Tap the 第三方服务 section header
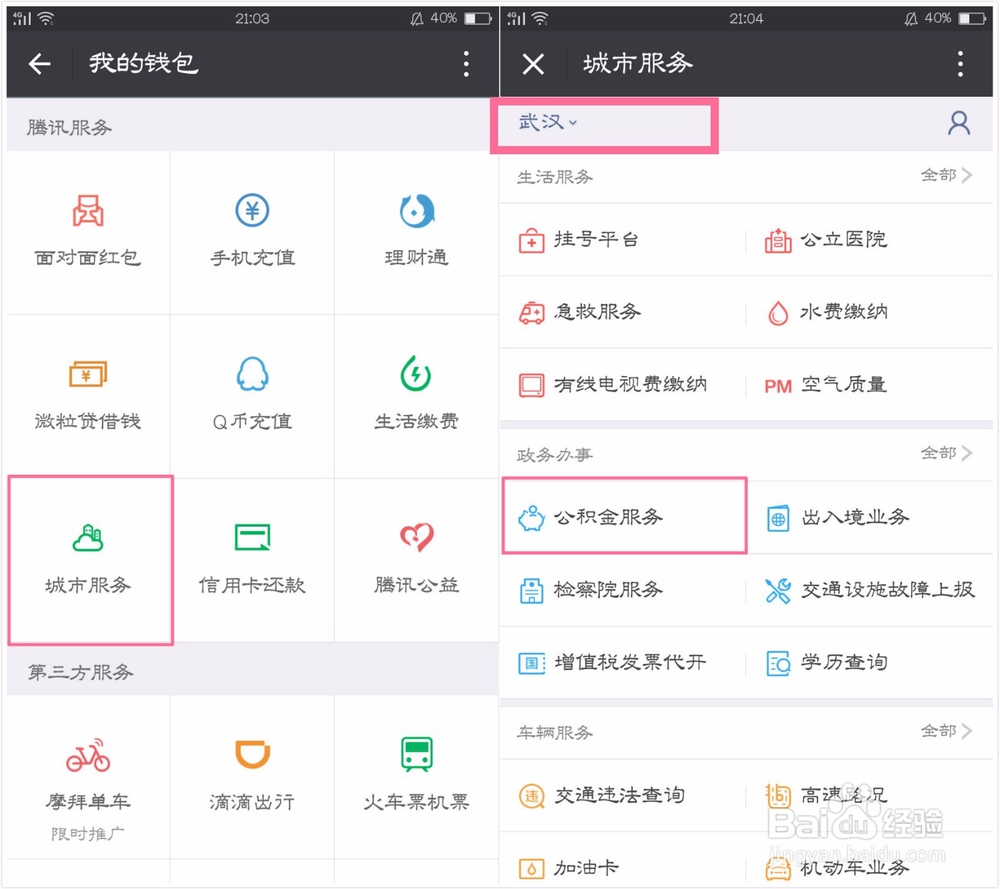Screen dimensions: 1000x889 coord(80,672)
